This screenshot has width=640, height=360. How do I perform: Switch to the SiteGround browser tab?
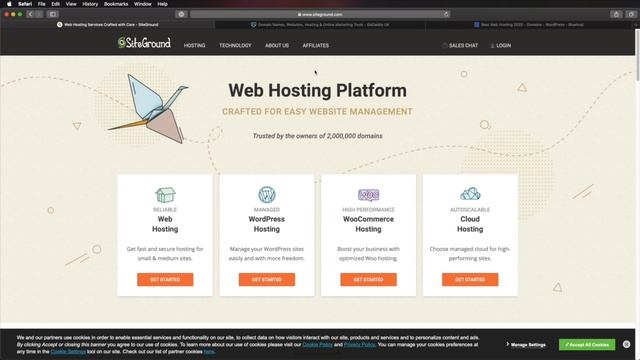[108, 24]
